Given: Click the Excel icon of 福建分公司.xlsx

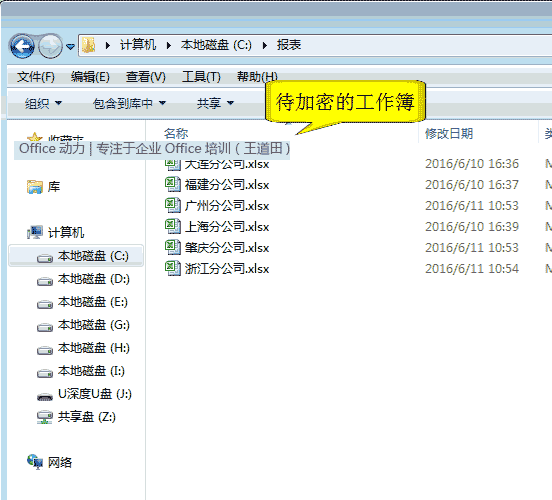Looking at the screenshot, I should pyautogui.click(x=173, y=185).
